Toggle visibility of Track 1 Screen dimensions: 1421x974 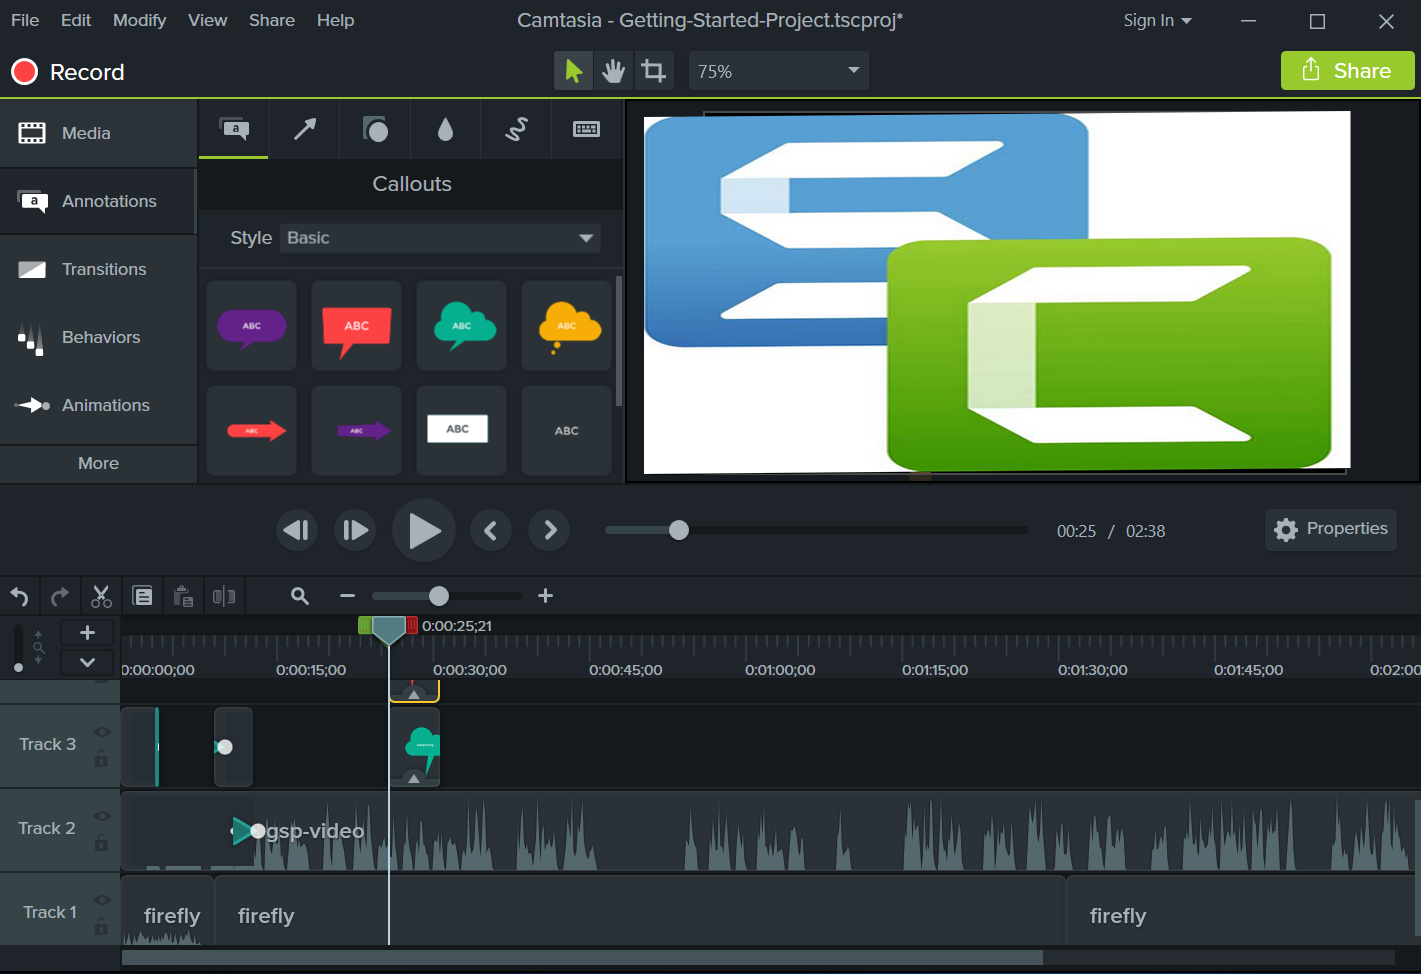coord(102,900)
